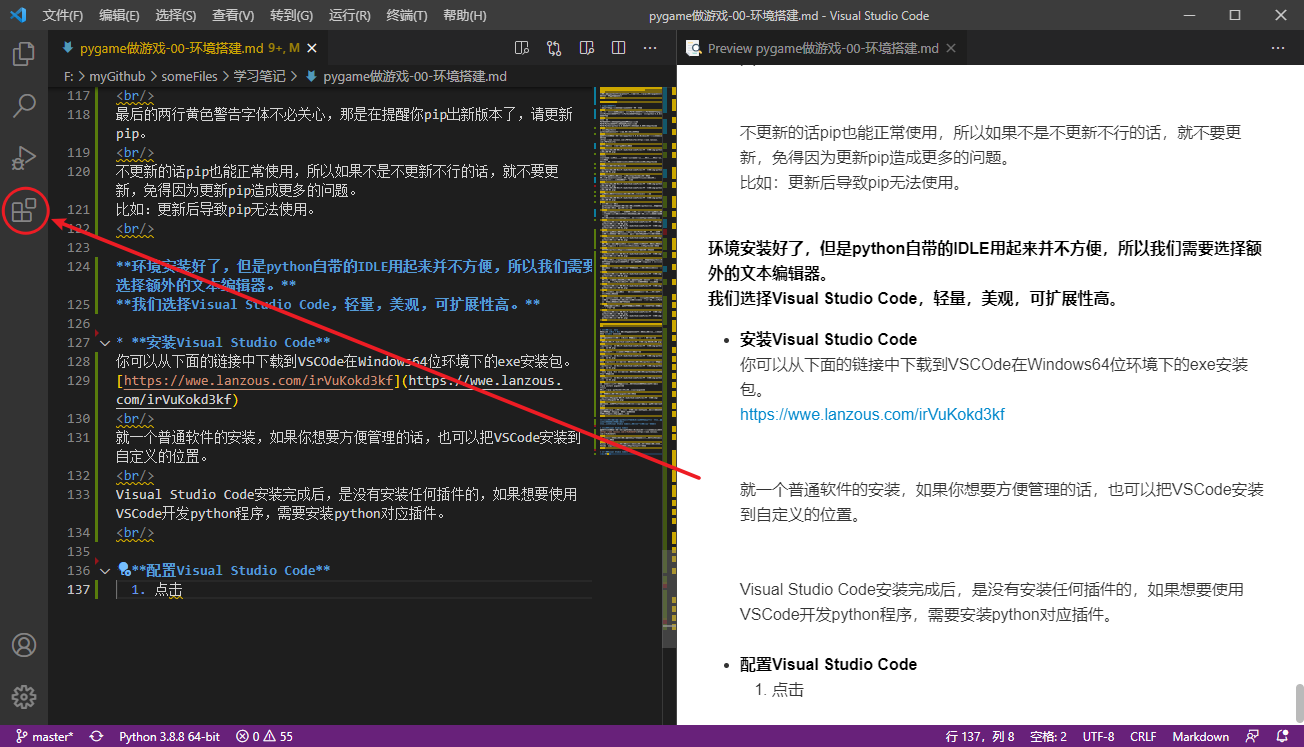Open the 运行(R) menu

click(349, 15)
